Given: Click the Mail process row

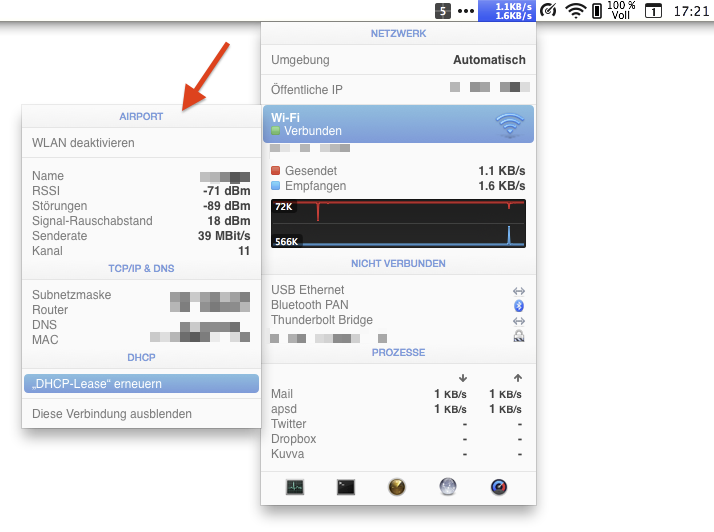Looking at the screenshot, I should pyautogui.click(x=398, y=394).
